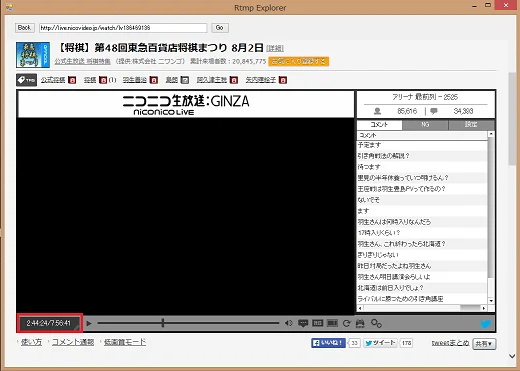This screenshot has height=371, width=520.
Task: Expand the 共有 dropdown button
Action: pos(484,344)
